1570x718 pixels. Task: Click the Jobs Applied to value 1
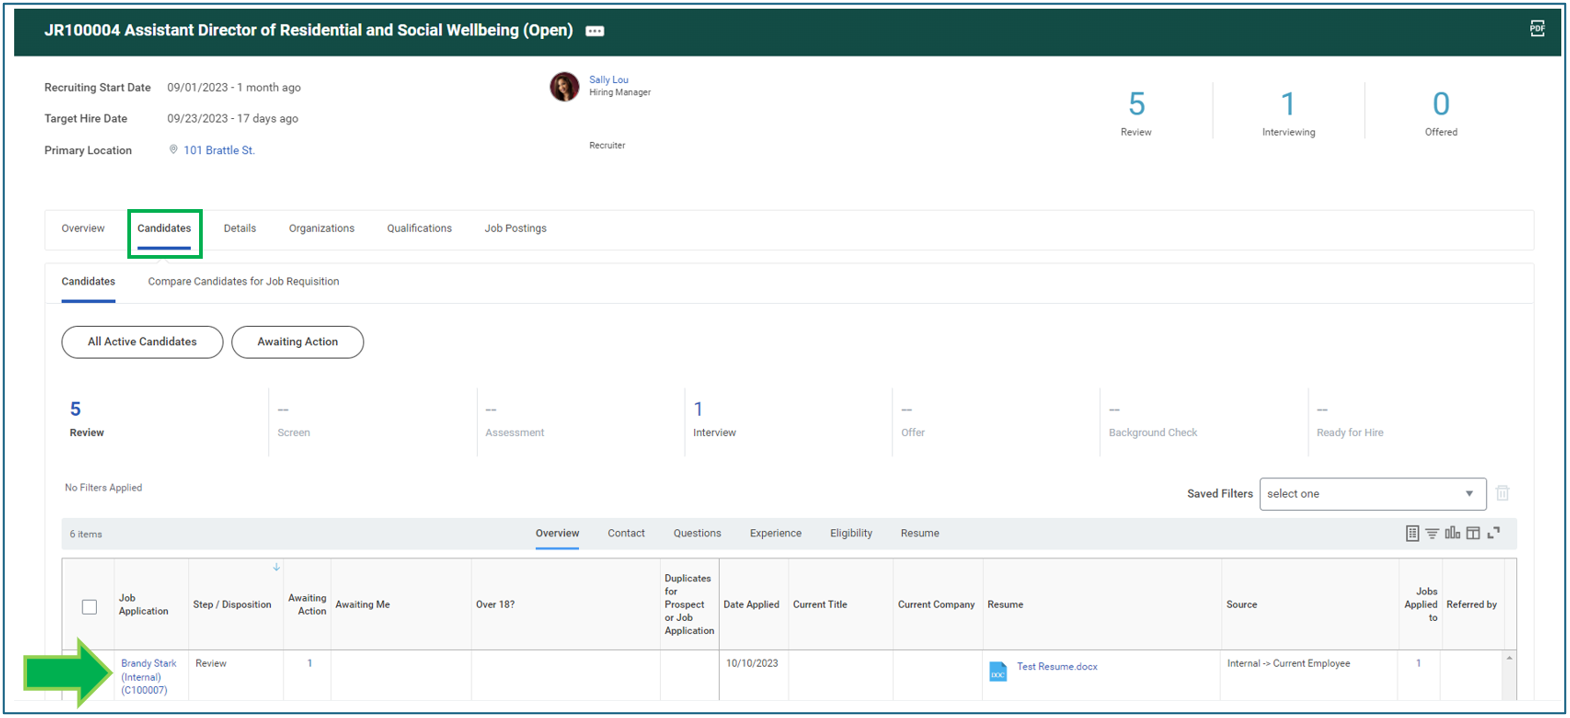[1418, 664]
